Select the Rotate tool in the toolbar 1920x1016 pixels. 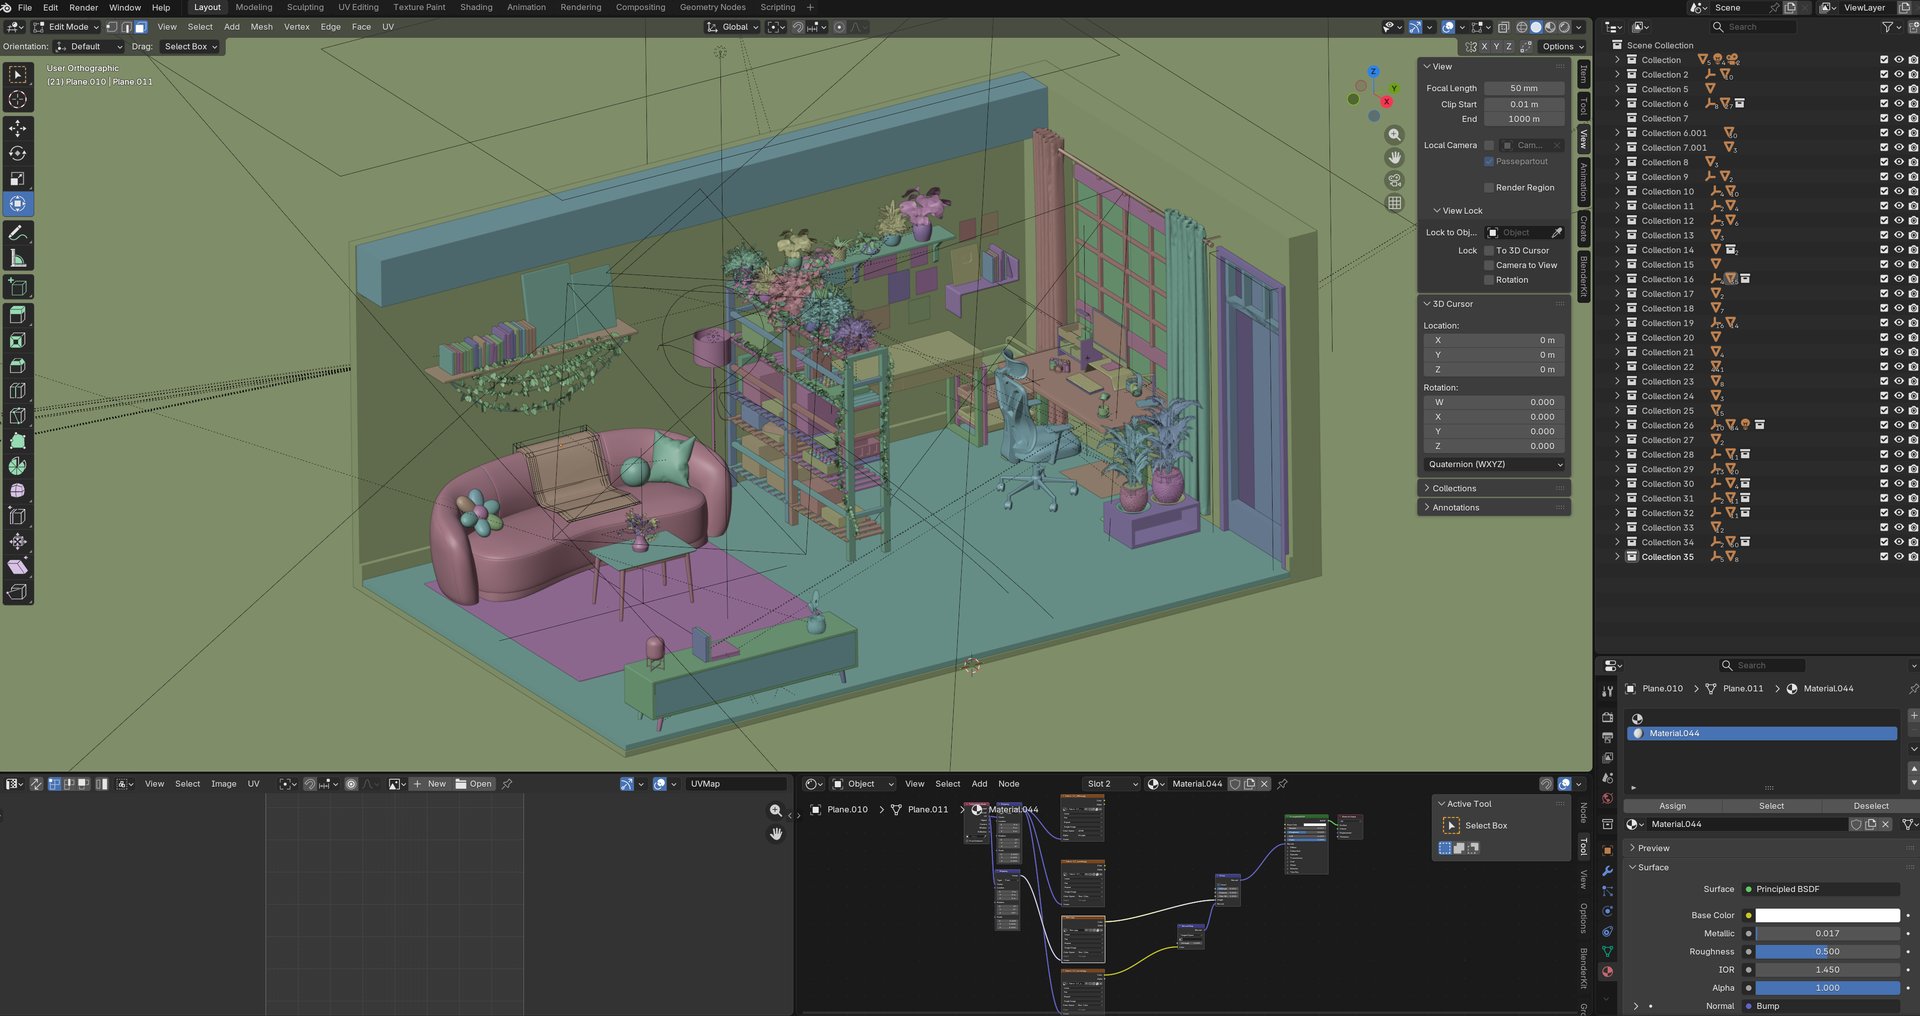(x=18, y=153)
